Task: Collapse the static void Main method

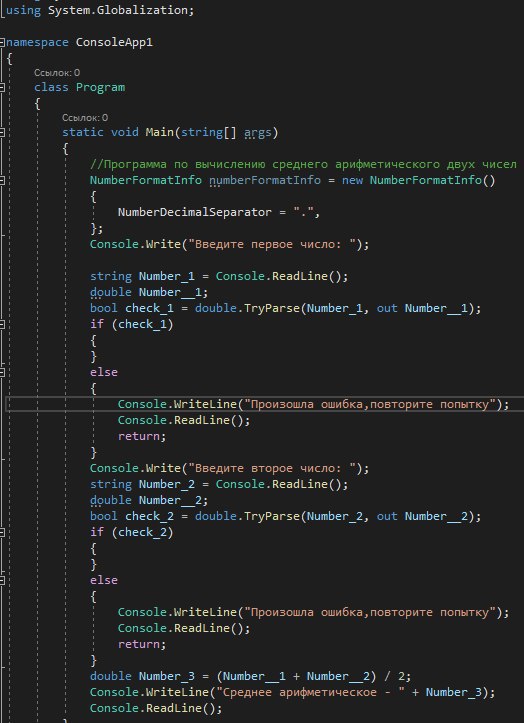Action: pos(2,132)
